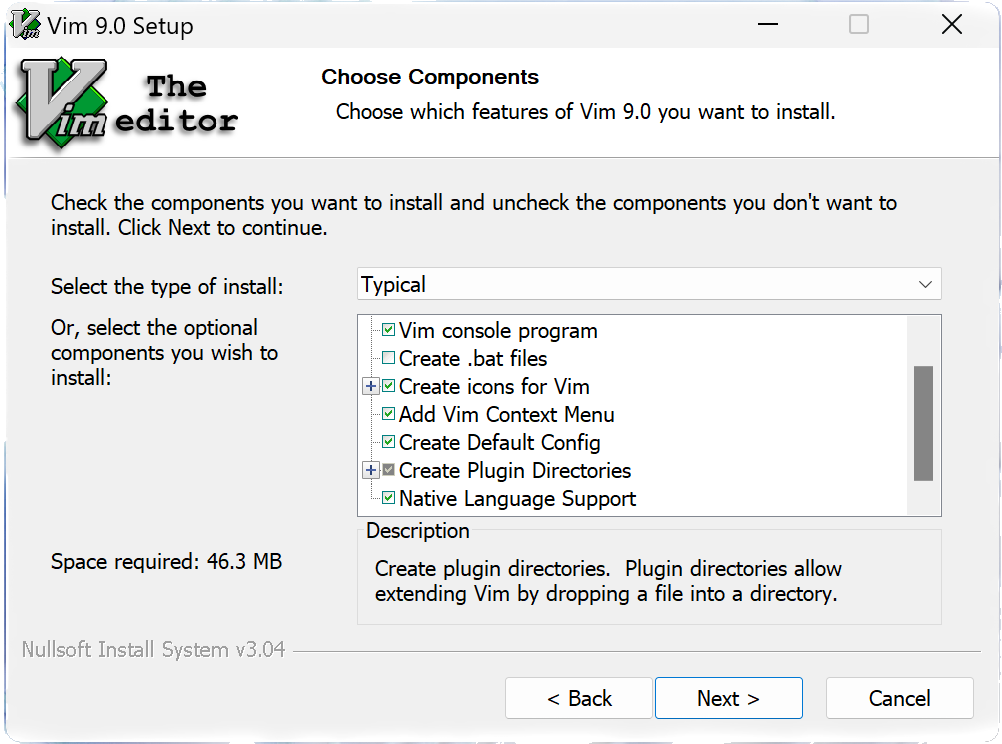Open the install type dropdown showing Typical

pyautogui.click(x=649, y=285)
